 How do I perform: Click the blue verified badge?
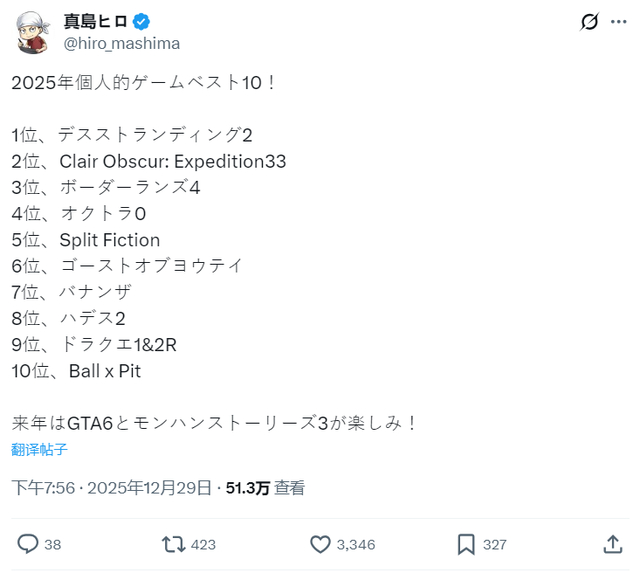tap(143, 22)
